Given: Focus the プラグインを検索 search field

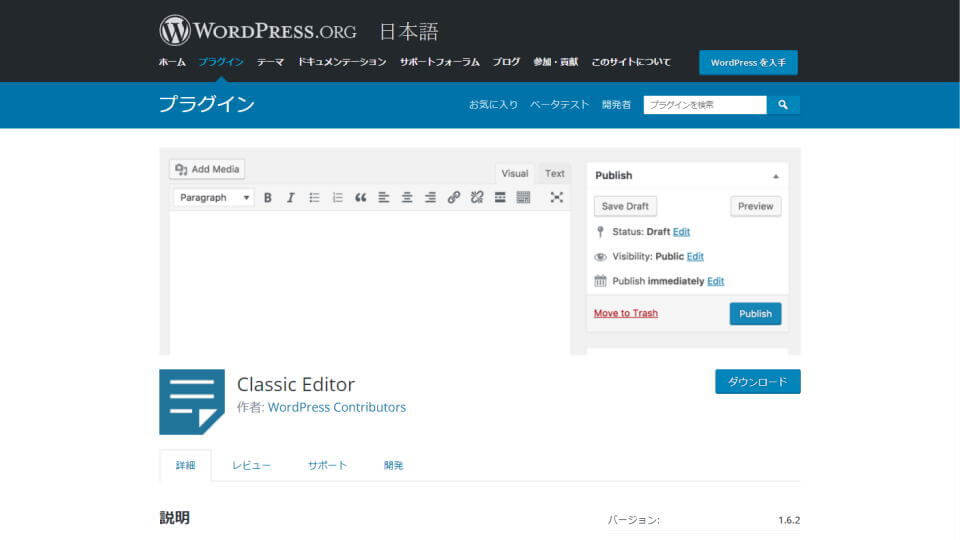Looking at the screenshot, I should click(x=705, y=105).
